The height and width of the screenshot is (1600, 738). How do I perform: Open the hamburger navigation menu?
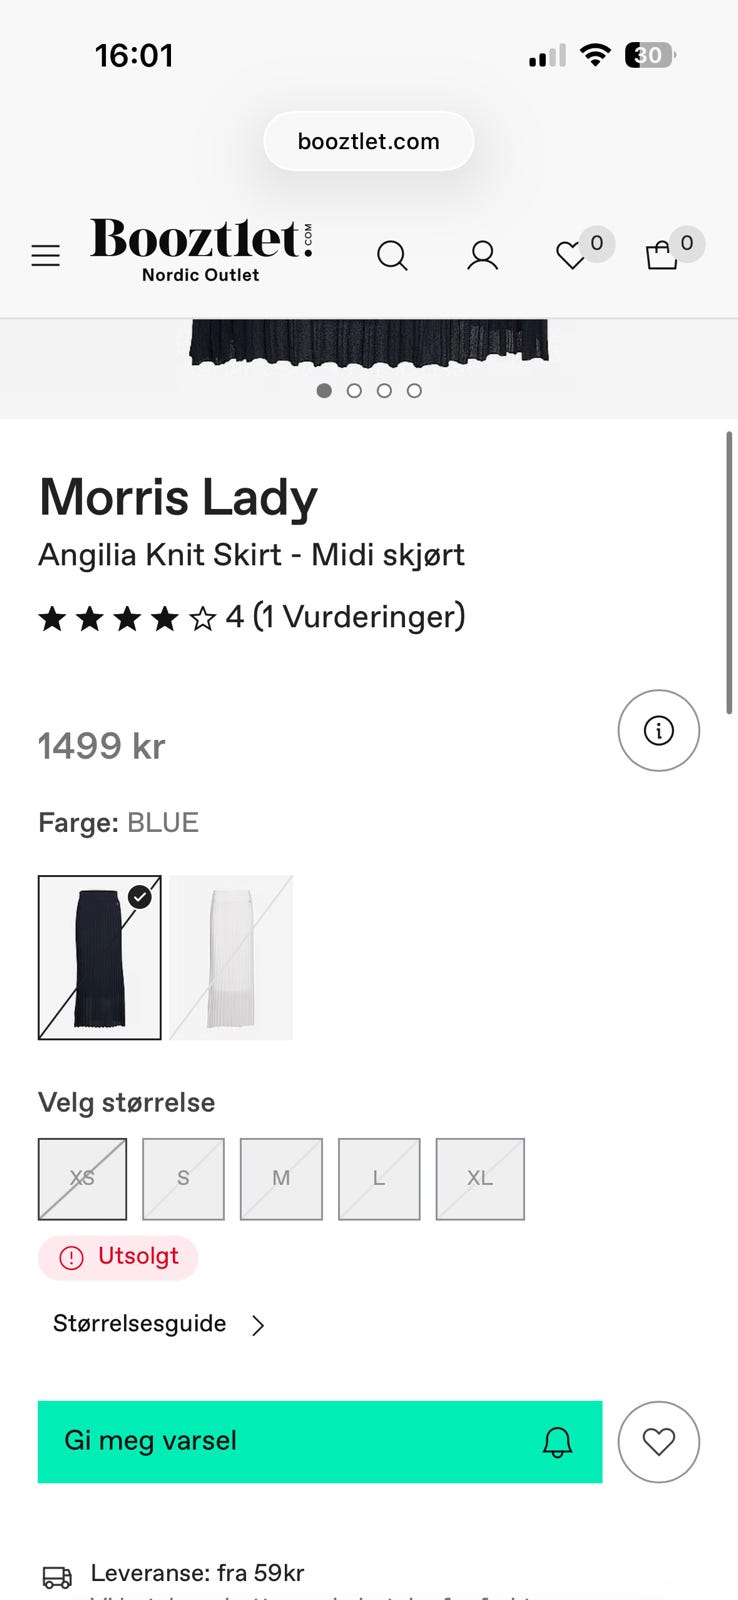46,256
